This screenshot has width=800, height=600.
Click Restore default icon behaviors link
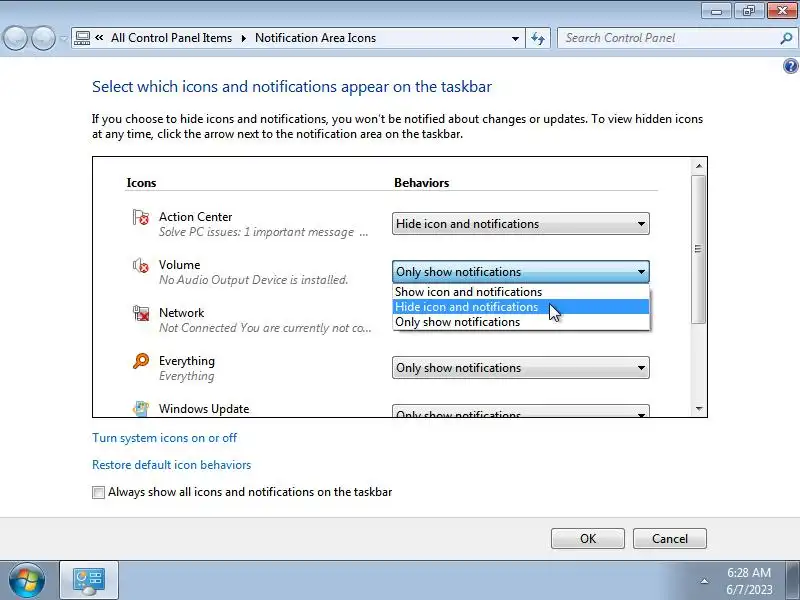point(171,465)
